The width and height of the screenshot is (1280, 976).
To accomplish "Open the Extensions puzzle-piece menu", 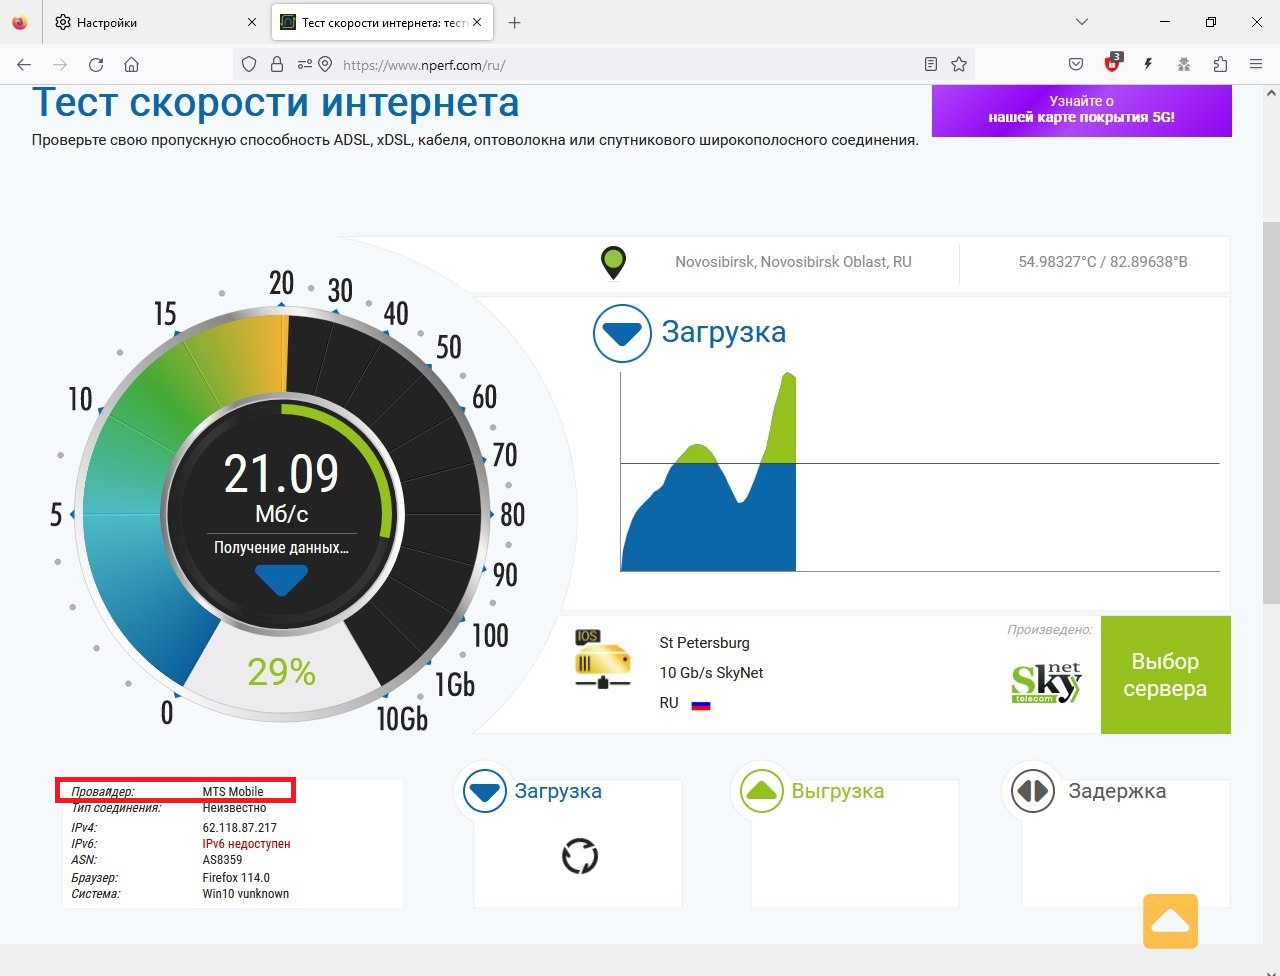I will (x=1220, y=65).
